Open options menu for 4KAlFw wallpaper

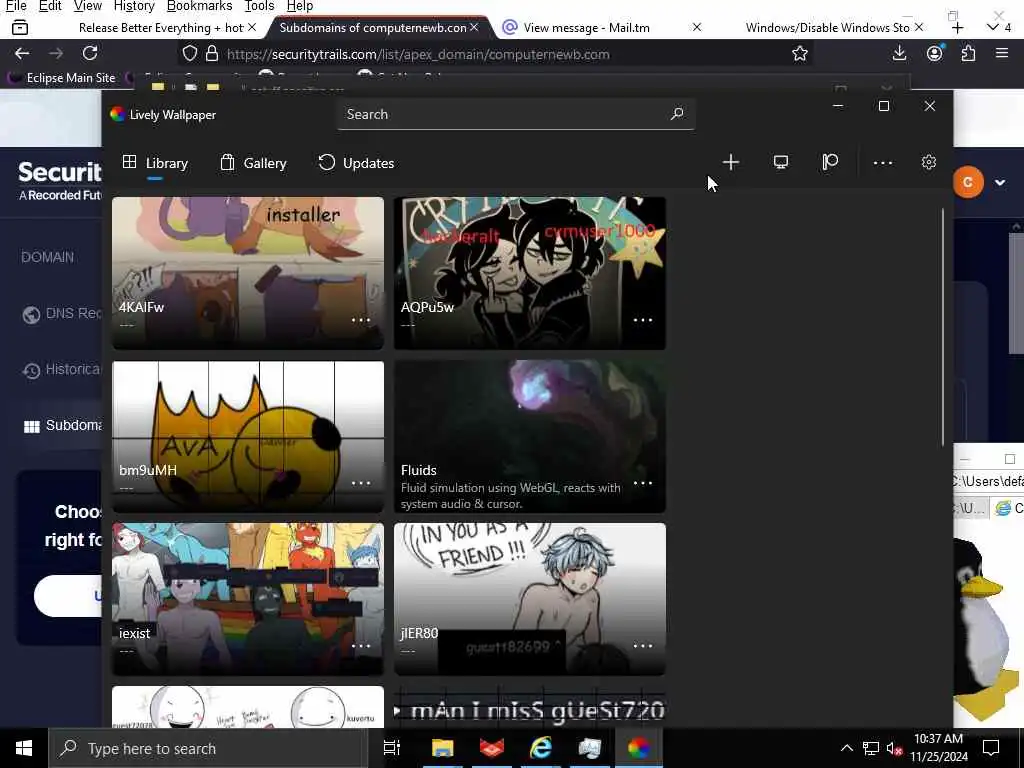[x=361, y=320]
